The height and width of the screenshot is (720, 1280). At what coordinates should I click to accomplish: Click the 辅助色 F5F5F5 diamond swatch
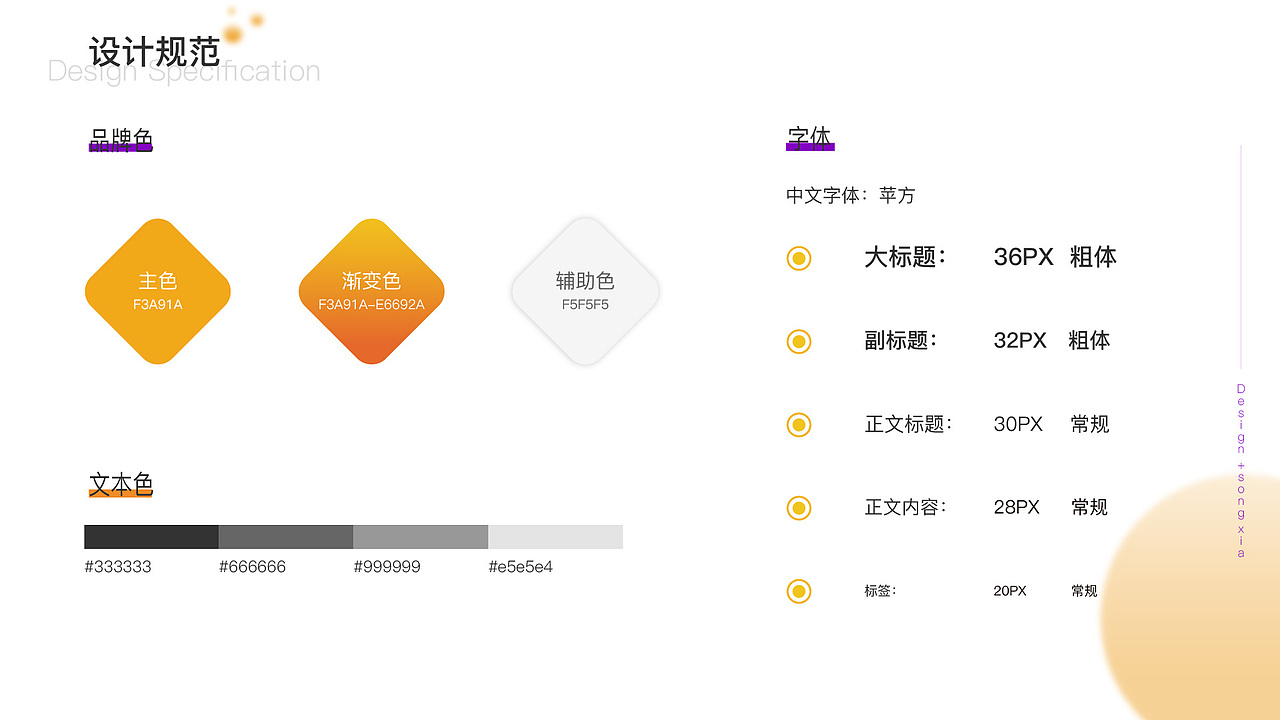click(585, 291)
